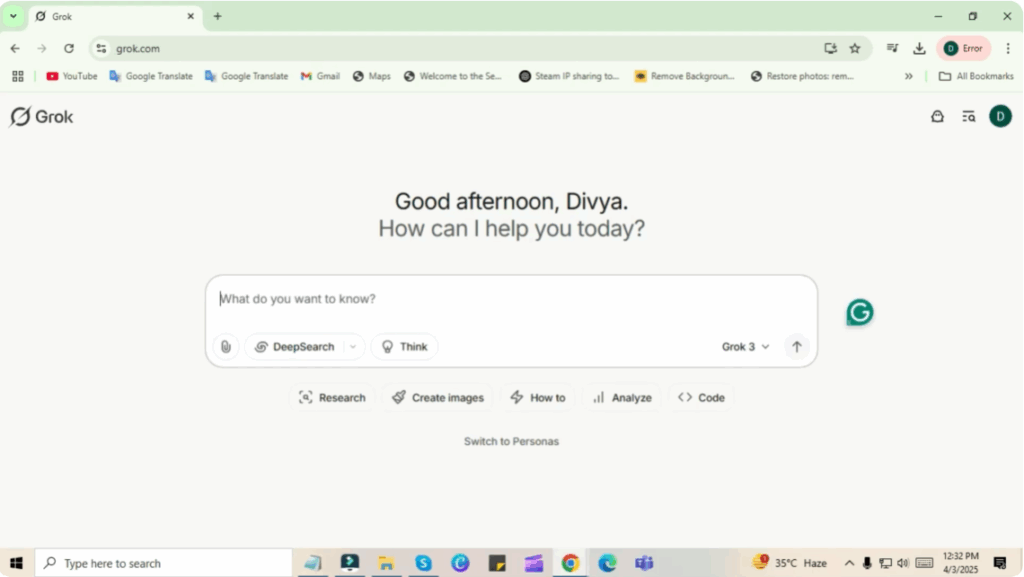
Task: Expand the DeepSearch dropdown arrow
Action: pyautogui.click(x=352, y=347)
